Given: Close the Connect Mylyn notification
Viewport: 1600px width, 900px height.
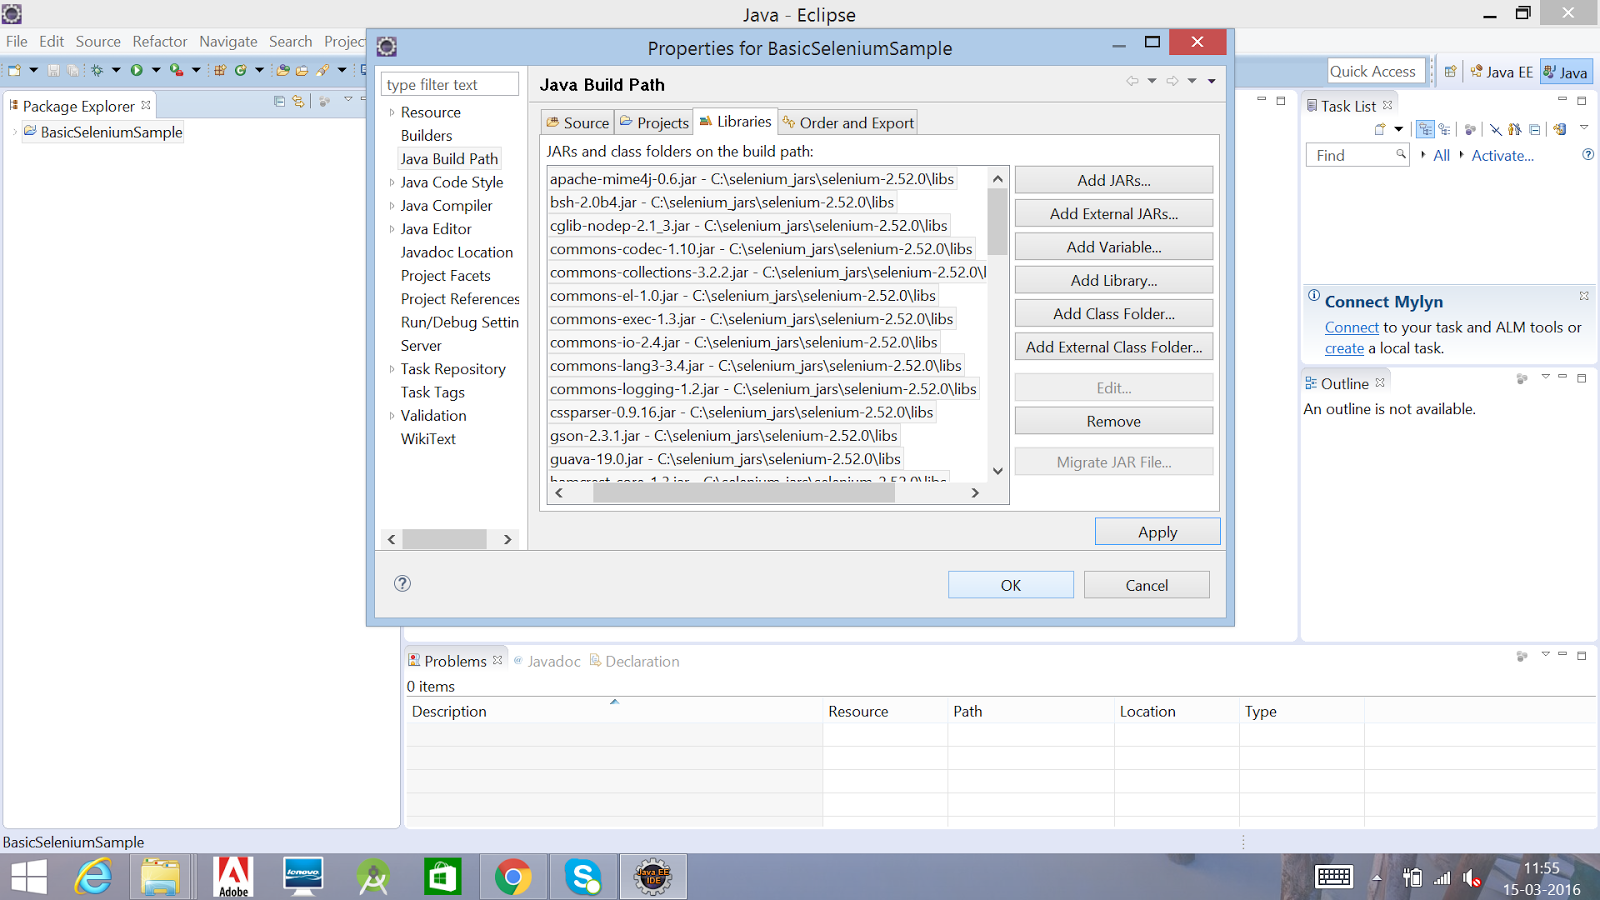Looking at the screenshot, I should coord(1584,296).
